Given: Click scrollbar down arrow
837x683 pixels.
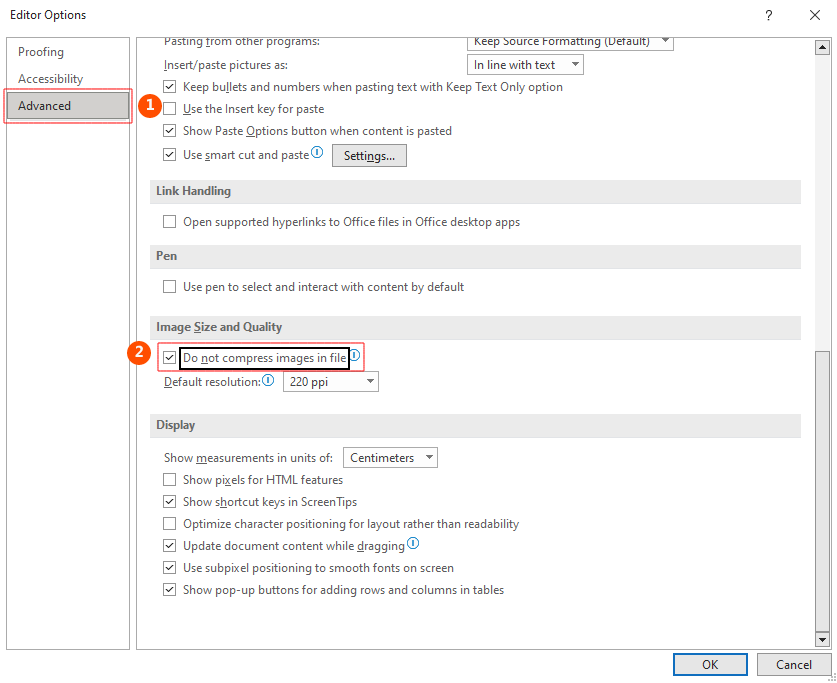Looking at the screenshot, I should coord(822,639).
